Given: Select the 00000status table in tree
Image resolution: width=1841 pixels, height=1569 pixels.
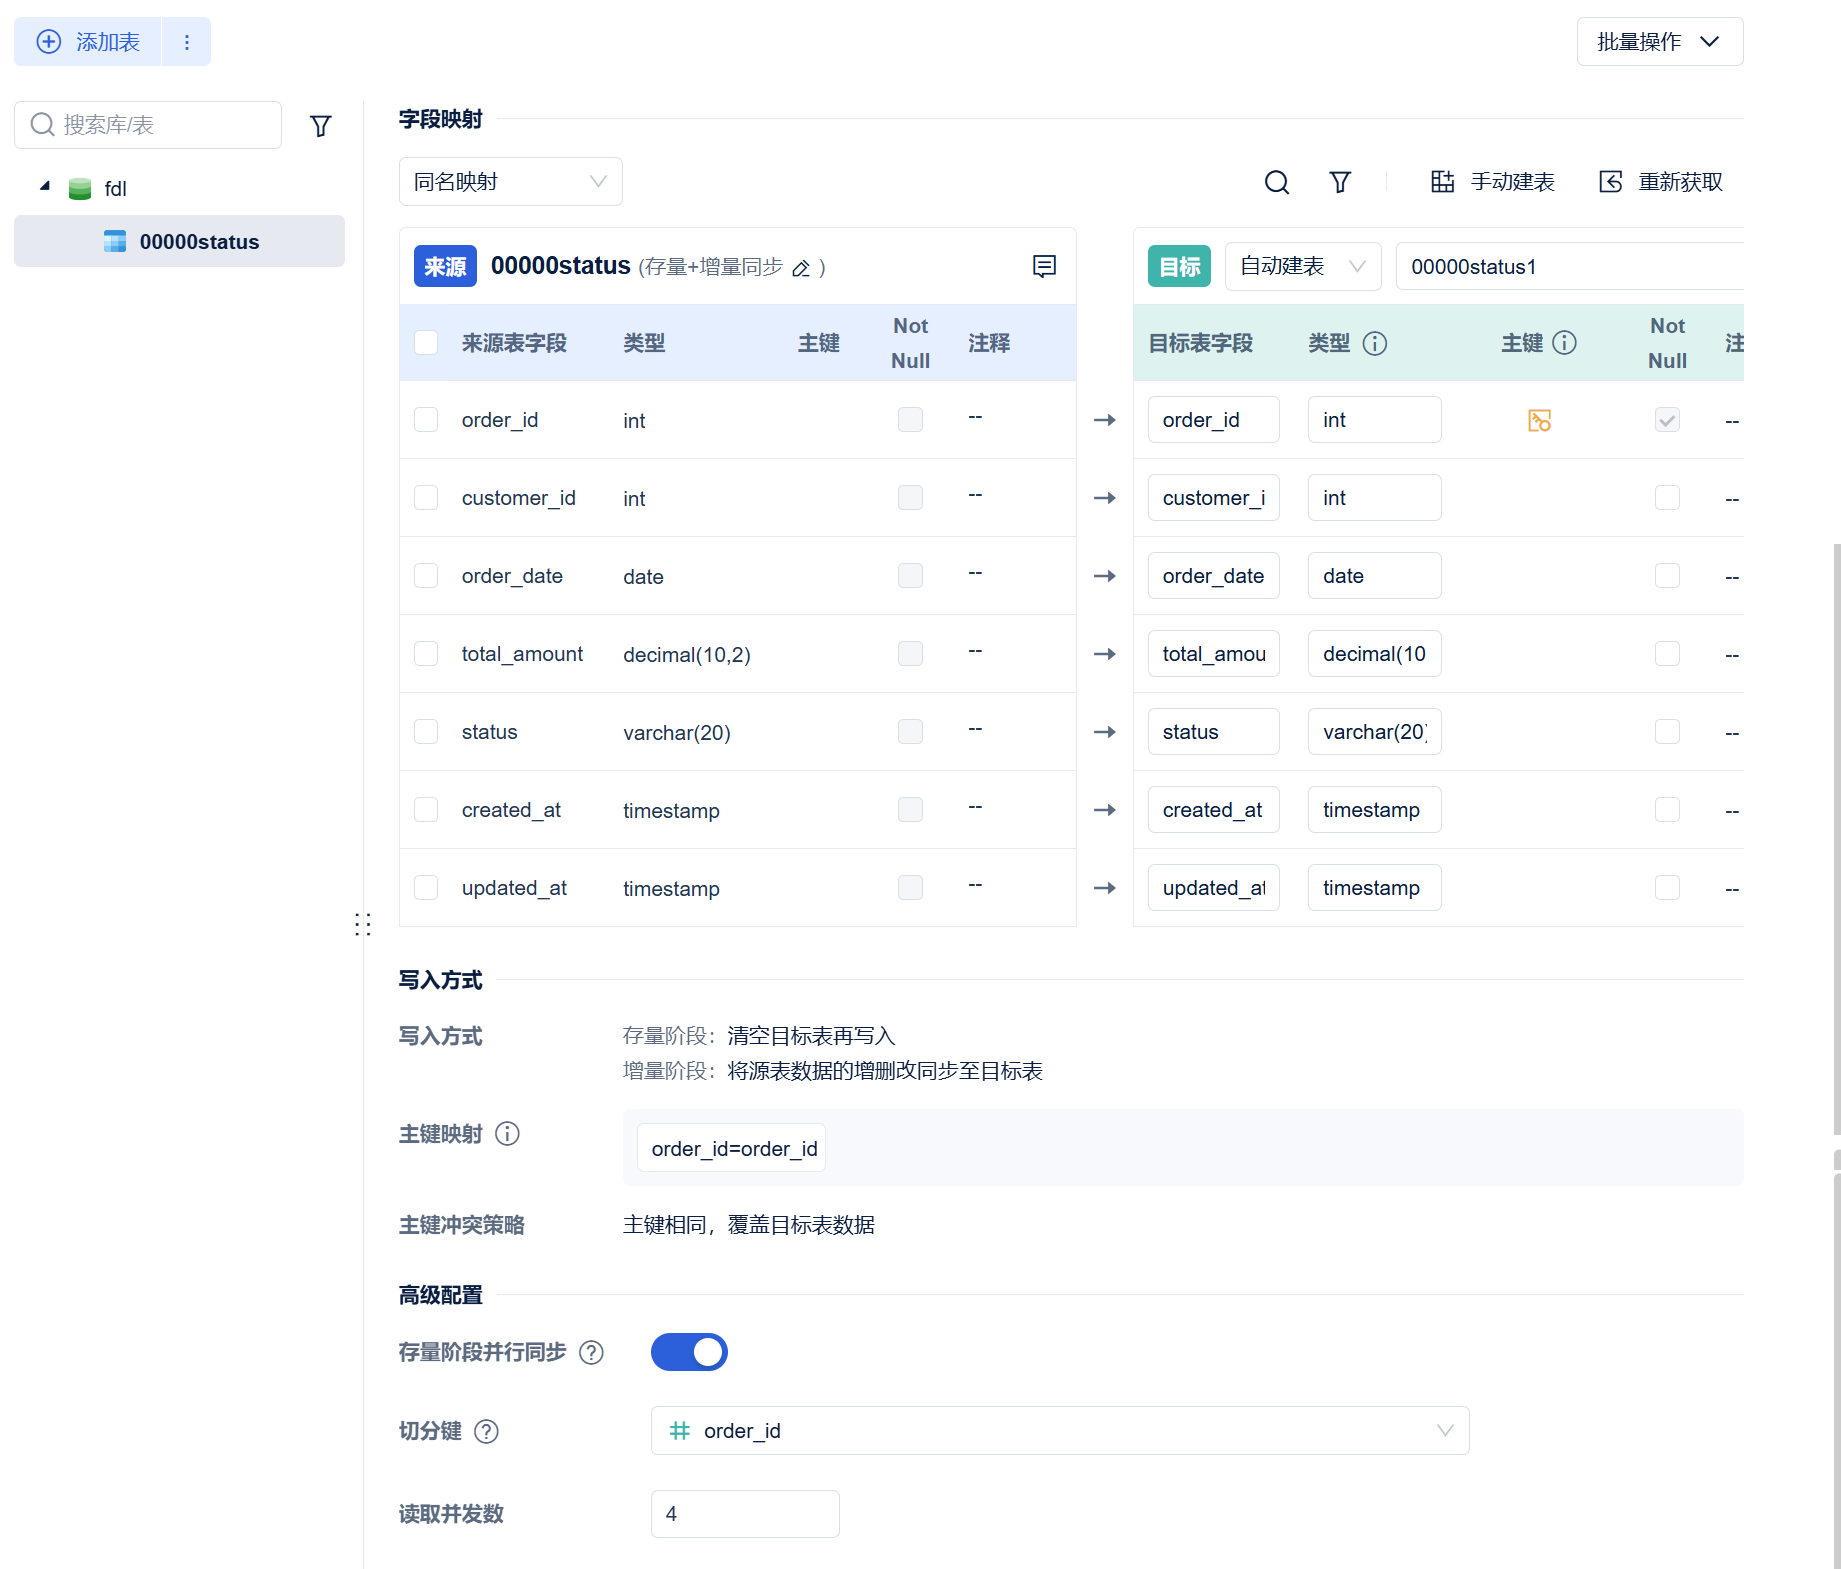Looking at the screenshot, I should [x=179, y=241].
